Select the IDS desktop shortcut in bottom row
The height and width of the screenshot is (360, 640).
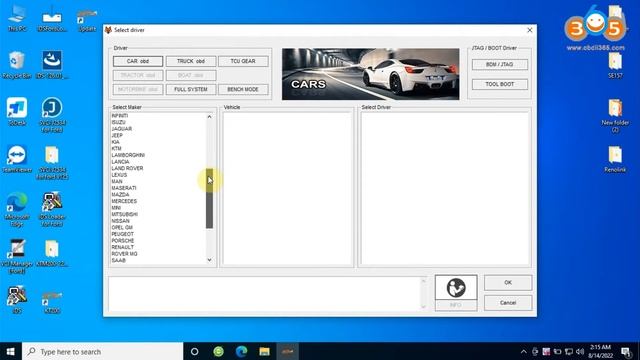coord(17,300)
